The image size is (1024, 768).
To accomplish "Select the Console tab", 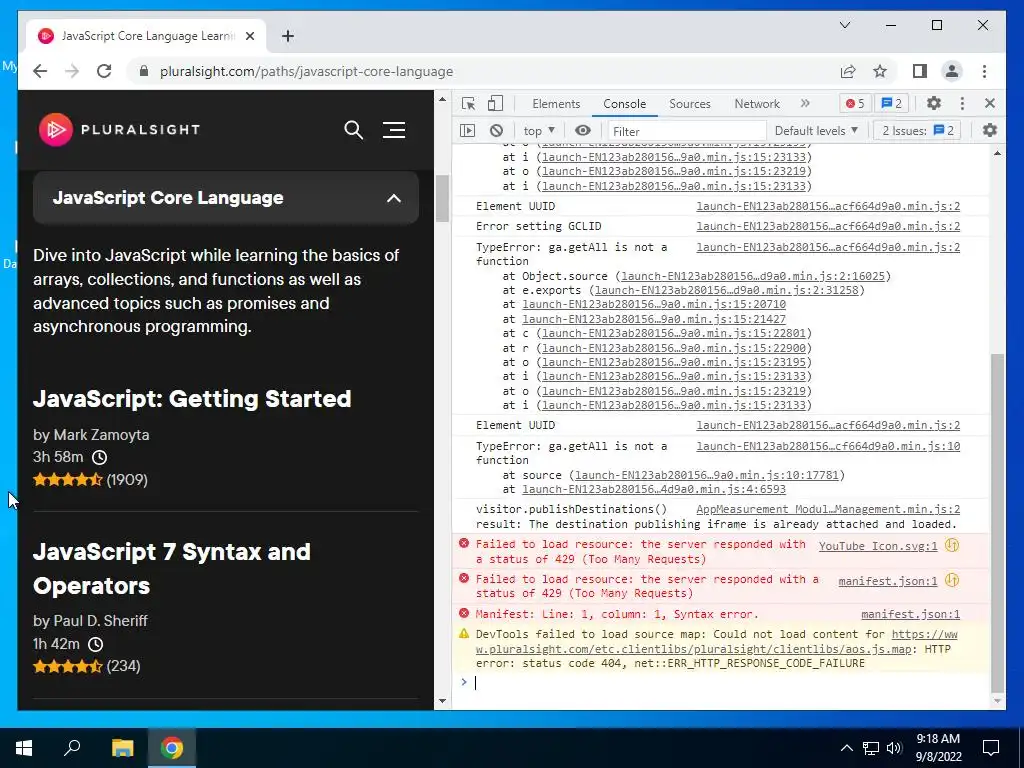I will pos(624,104).
